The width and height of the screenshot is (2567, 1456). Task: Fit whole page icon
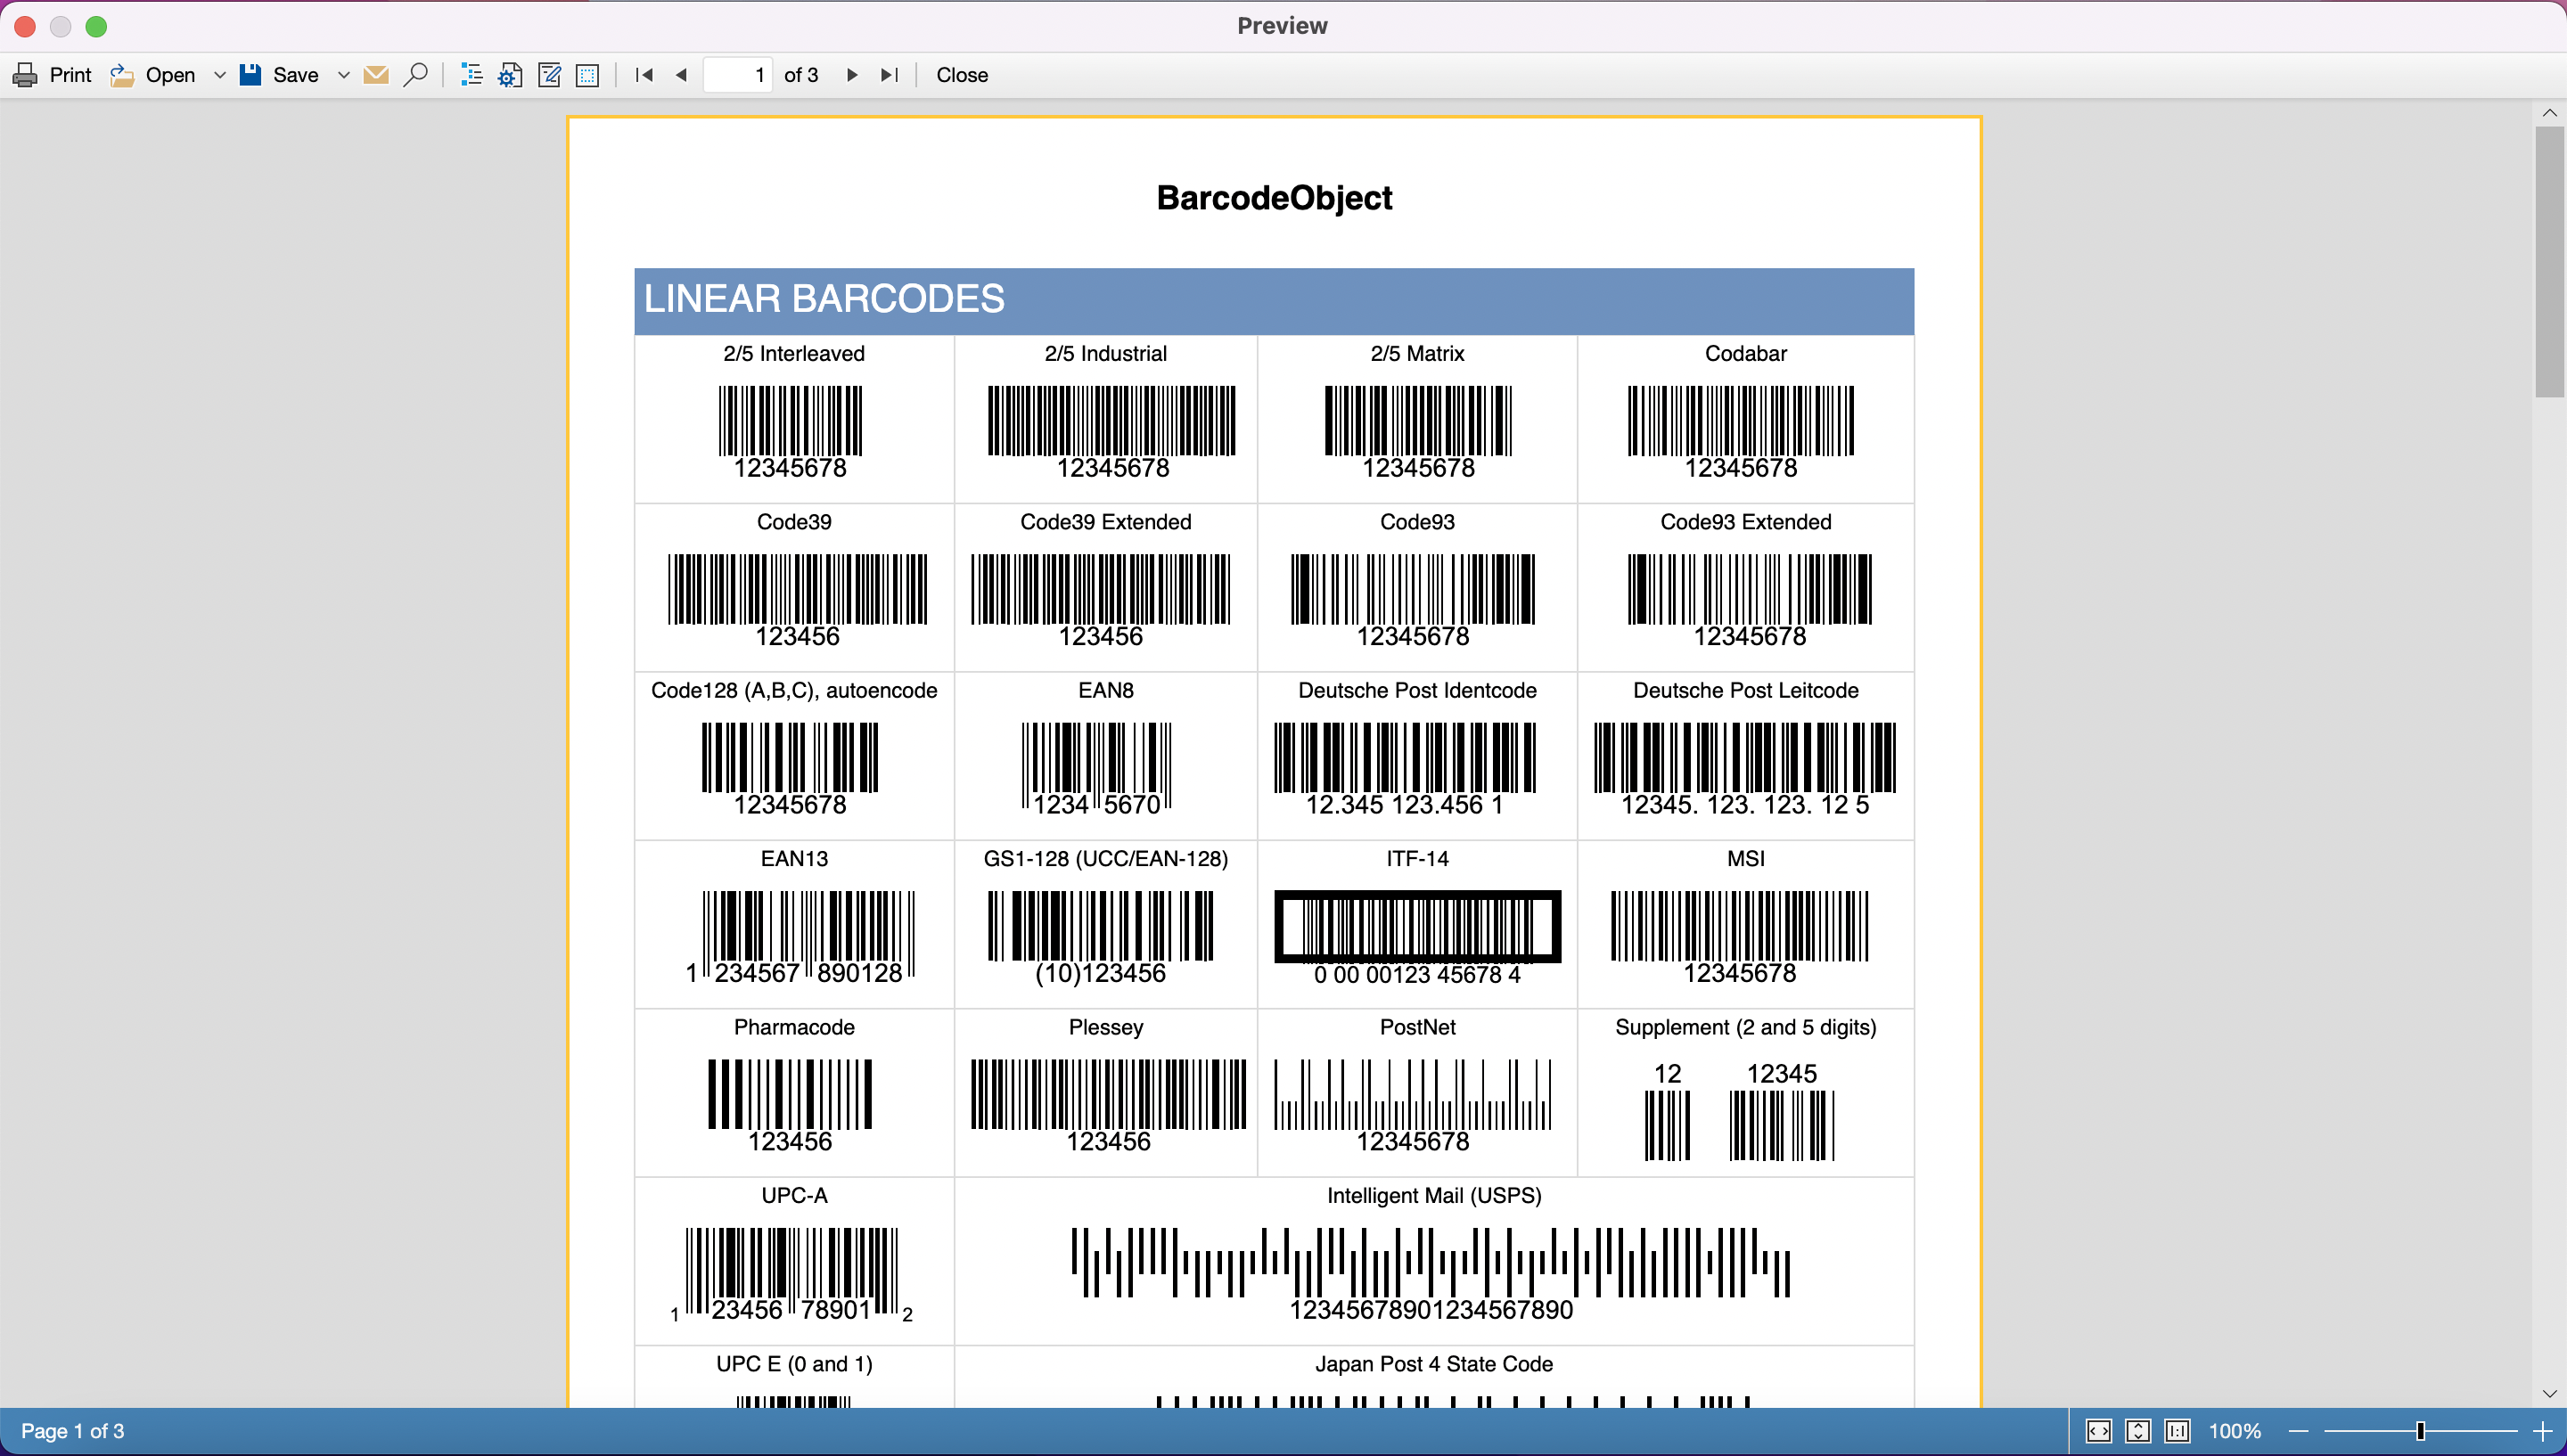pyautogui.click(x=2138, y=1431)
